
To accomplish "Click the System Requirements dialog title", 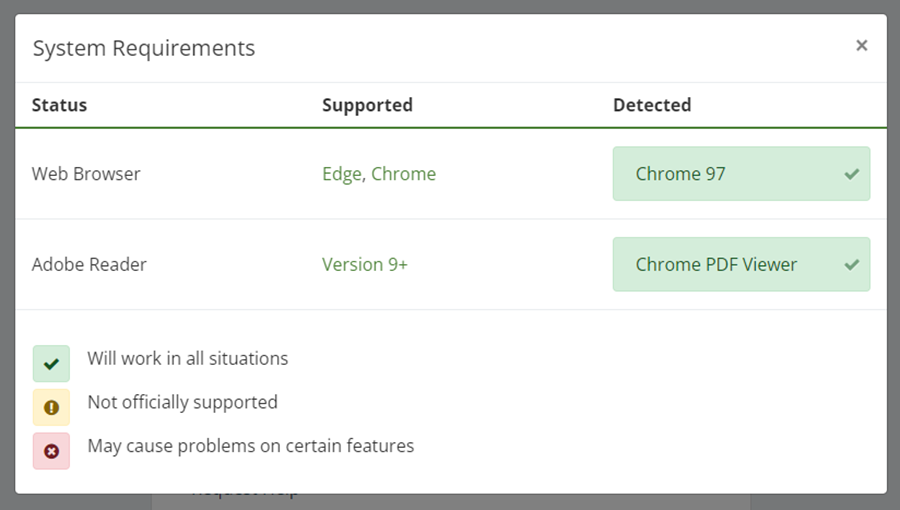I will coord(144,48).
